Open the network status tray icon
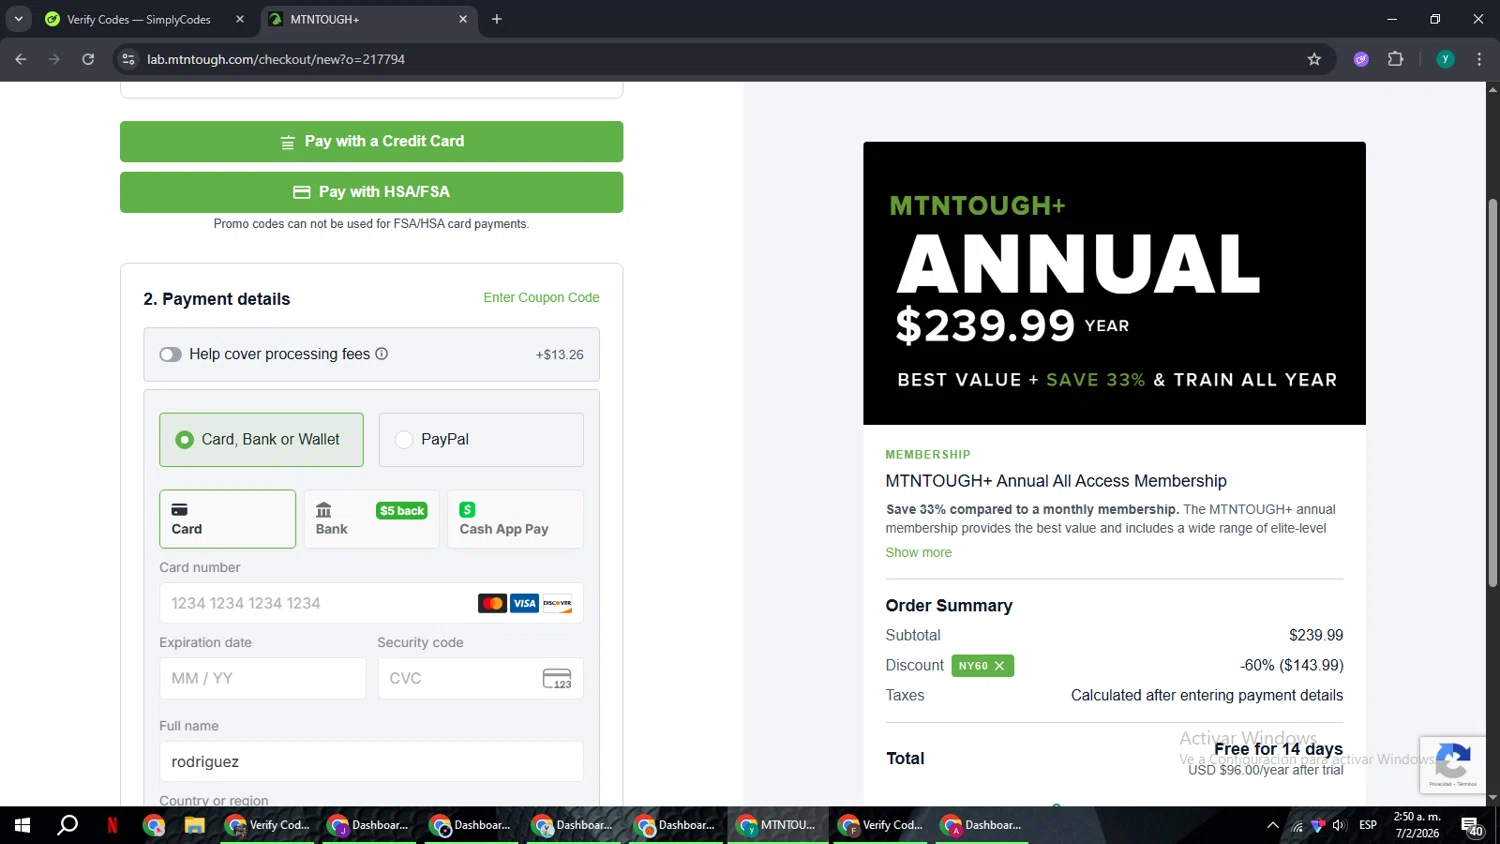Screen dimensions: 1500x844 [x=1297, y=826]
